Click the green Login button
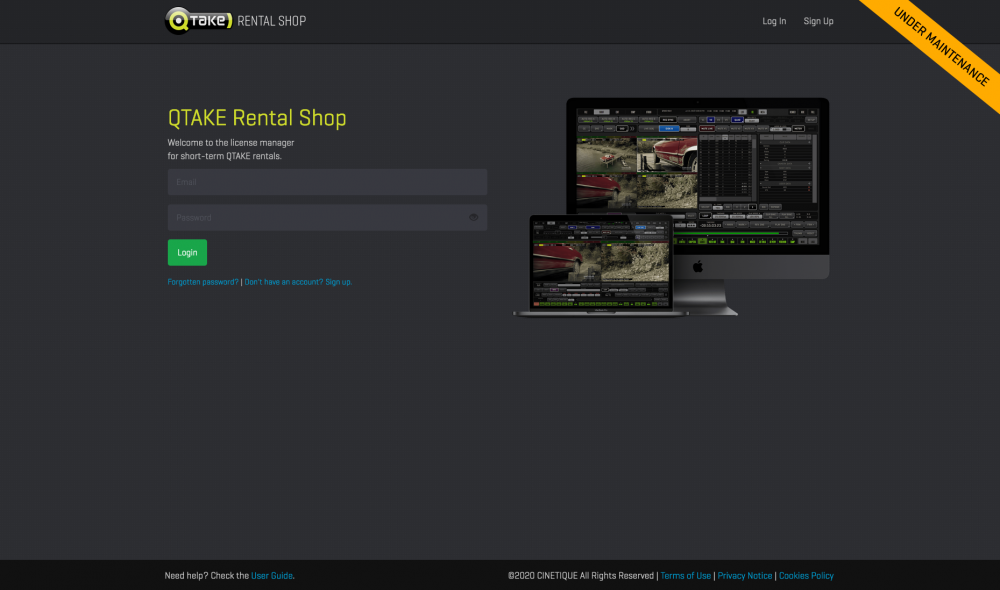This screenshot has width=1000, height=590. tap(187, 253)
